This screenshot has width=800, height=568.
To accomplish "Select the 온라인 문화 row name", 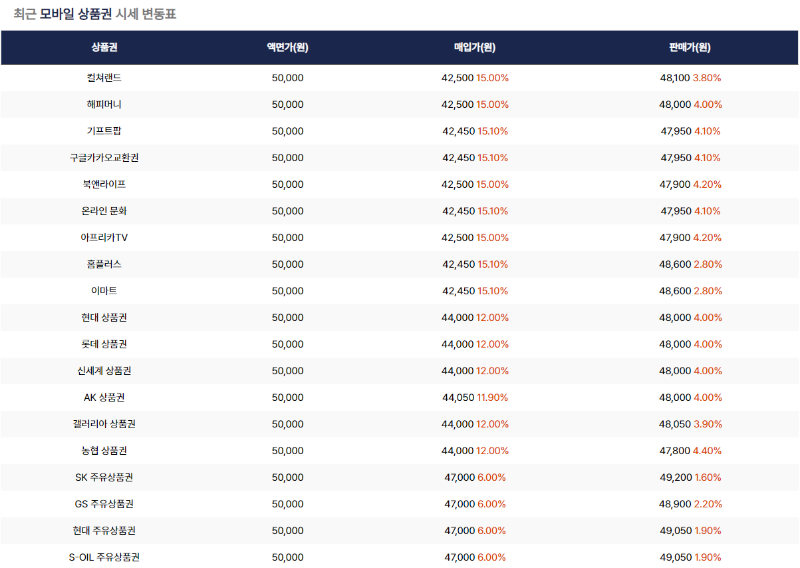I will (x=104, y=211).
